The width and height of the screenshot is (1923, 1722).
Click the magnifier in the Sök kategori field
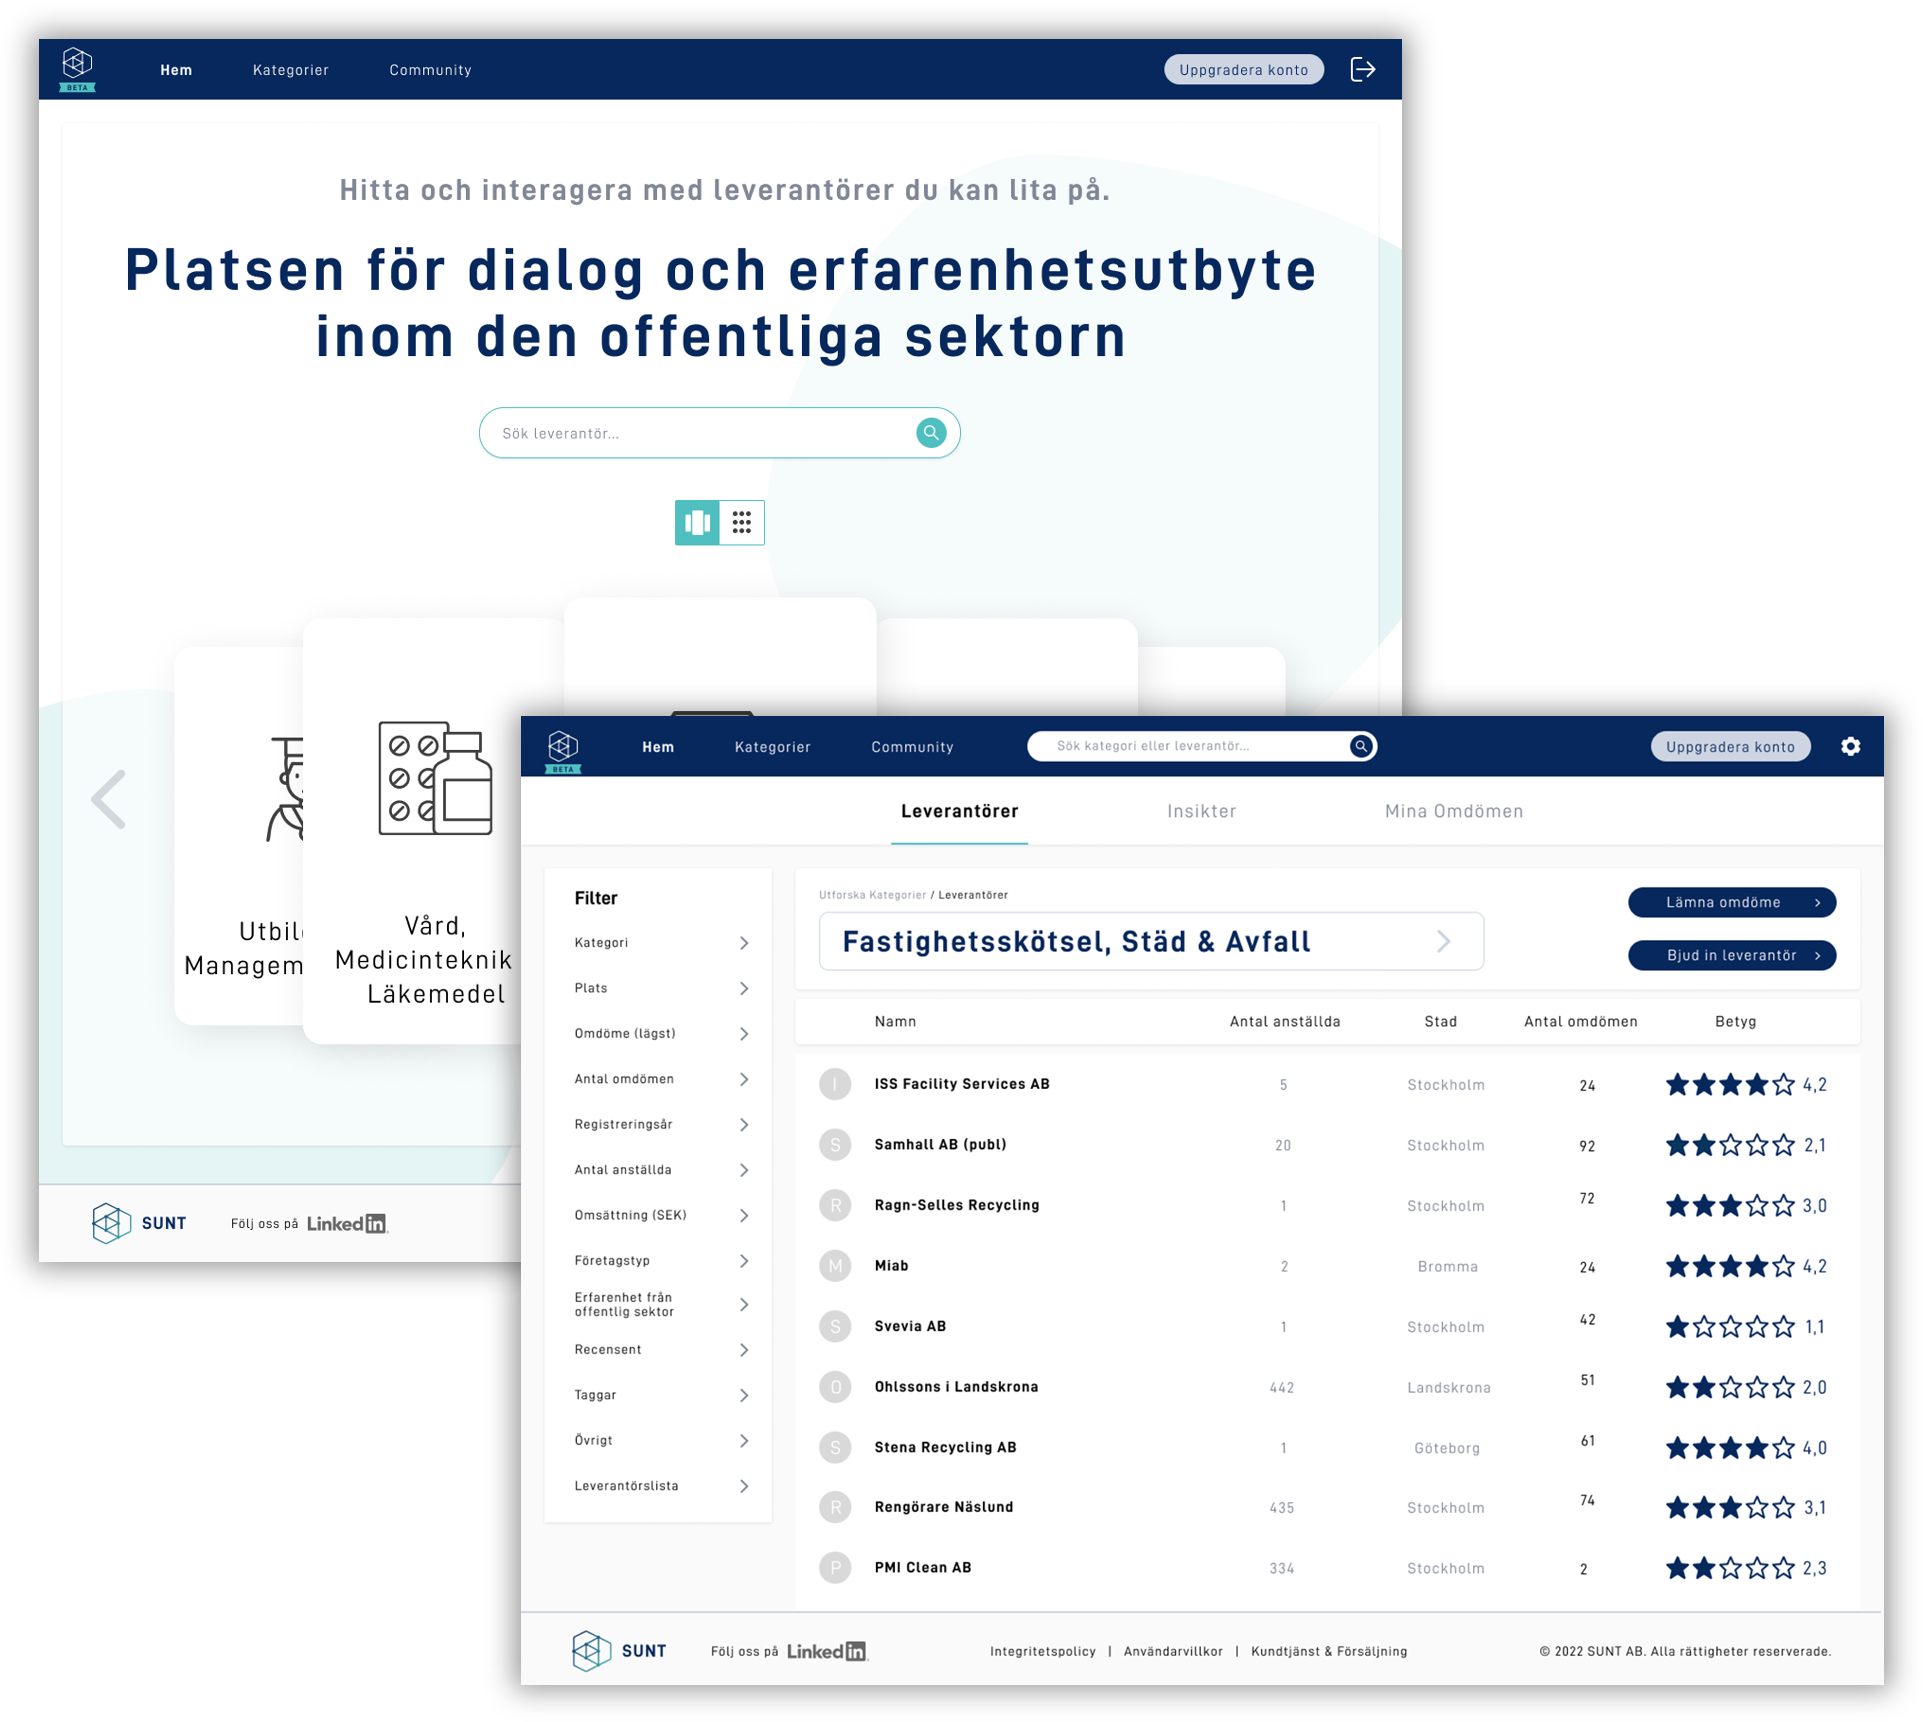[1360, 745]
